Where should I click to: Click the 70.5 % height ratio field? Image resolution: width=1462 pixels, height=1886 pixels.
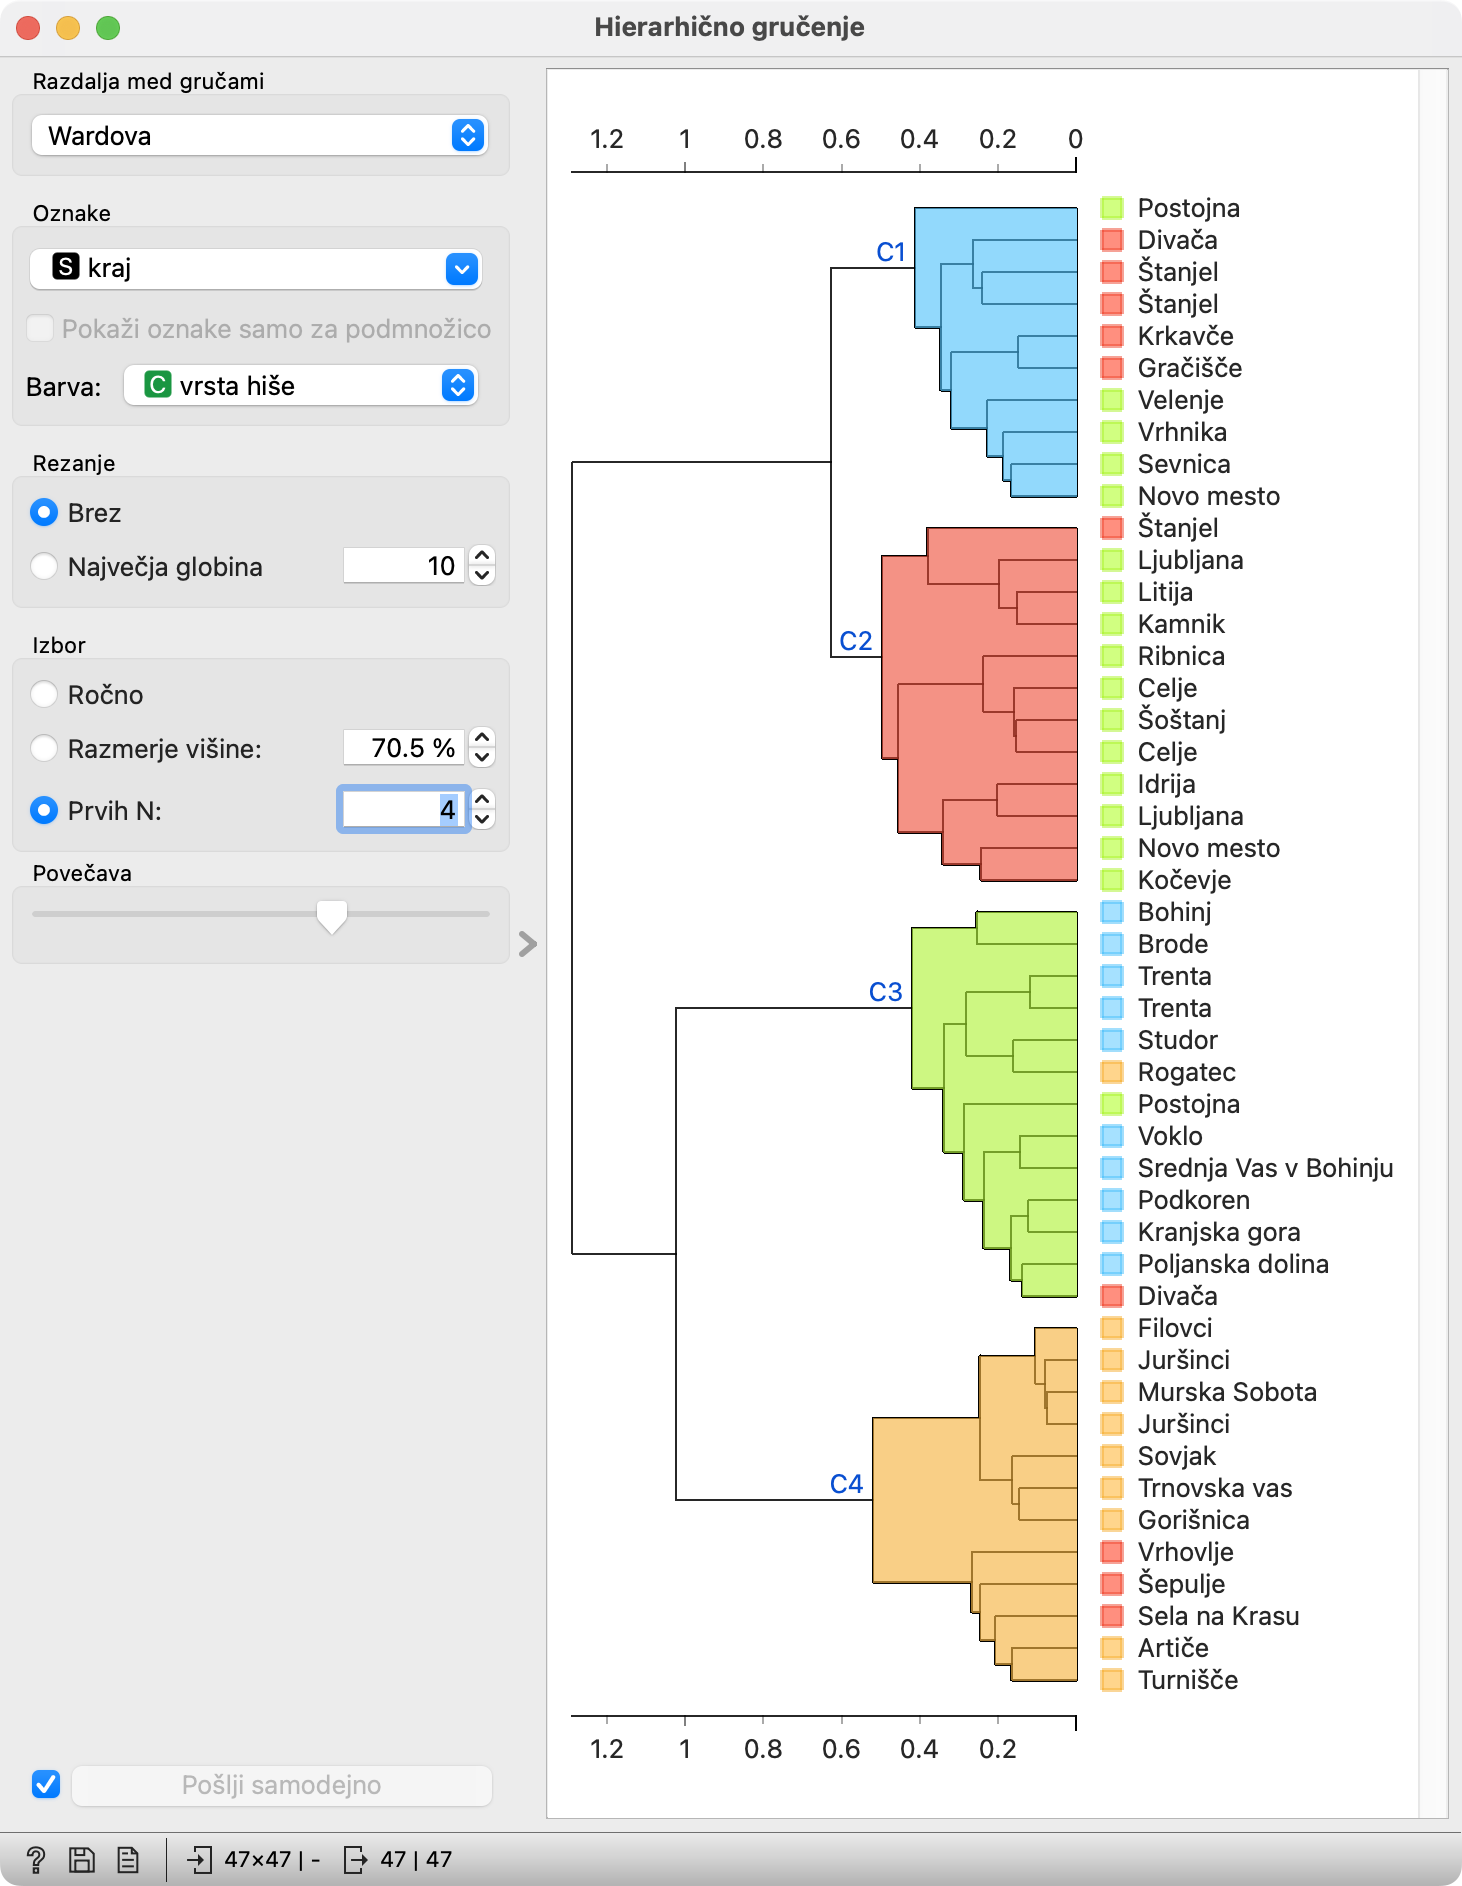point(403,747)
